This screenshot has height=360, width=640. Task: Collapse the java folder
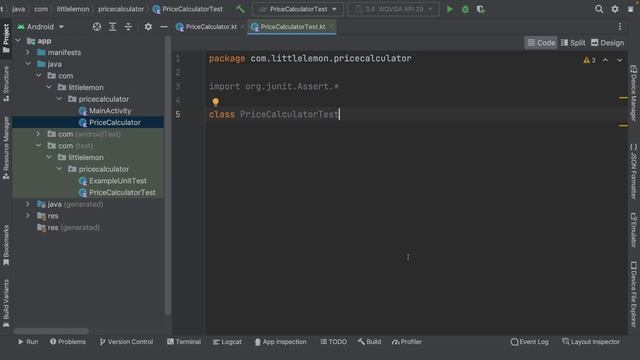pos(28,64)
